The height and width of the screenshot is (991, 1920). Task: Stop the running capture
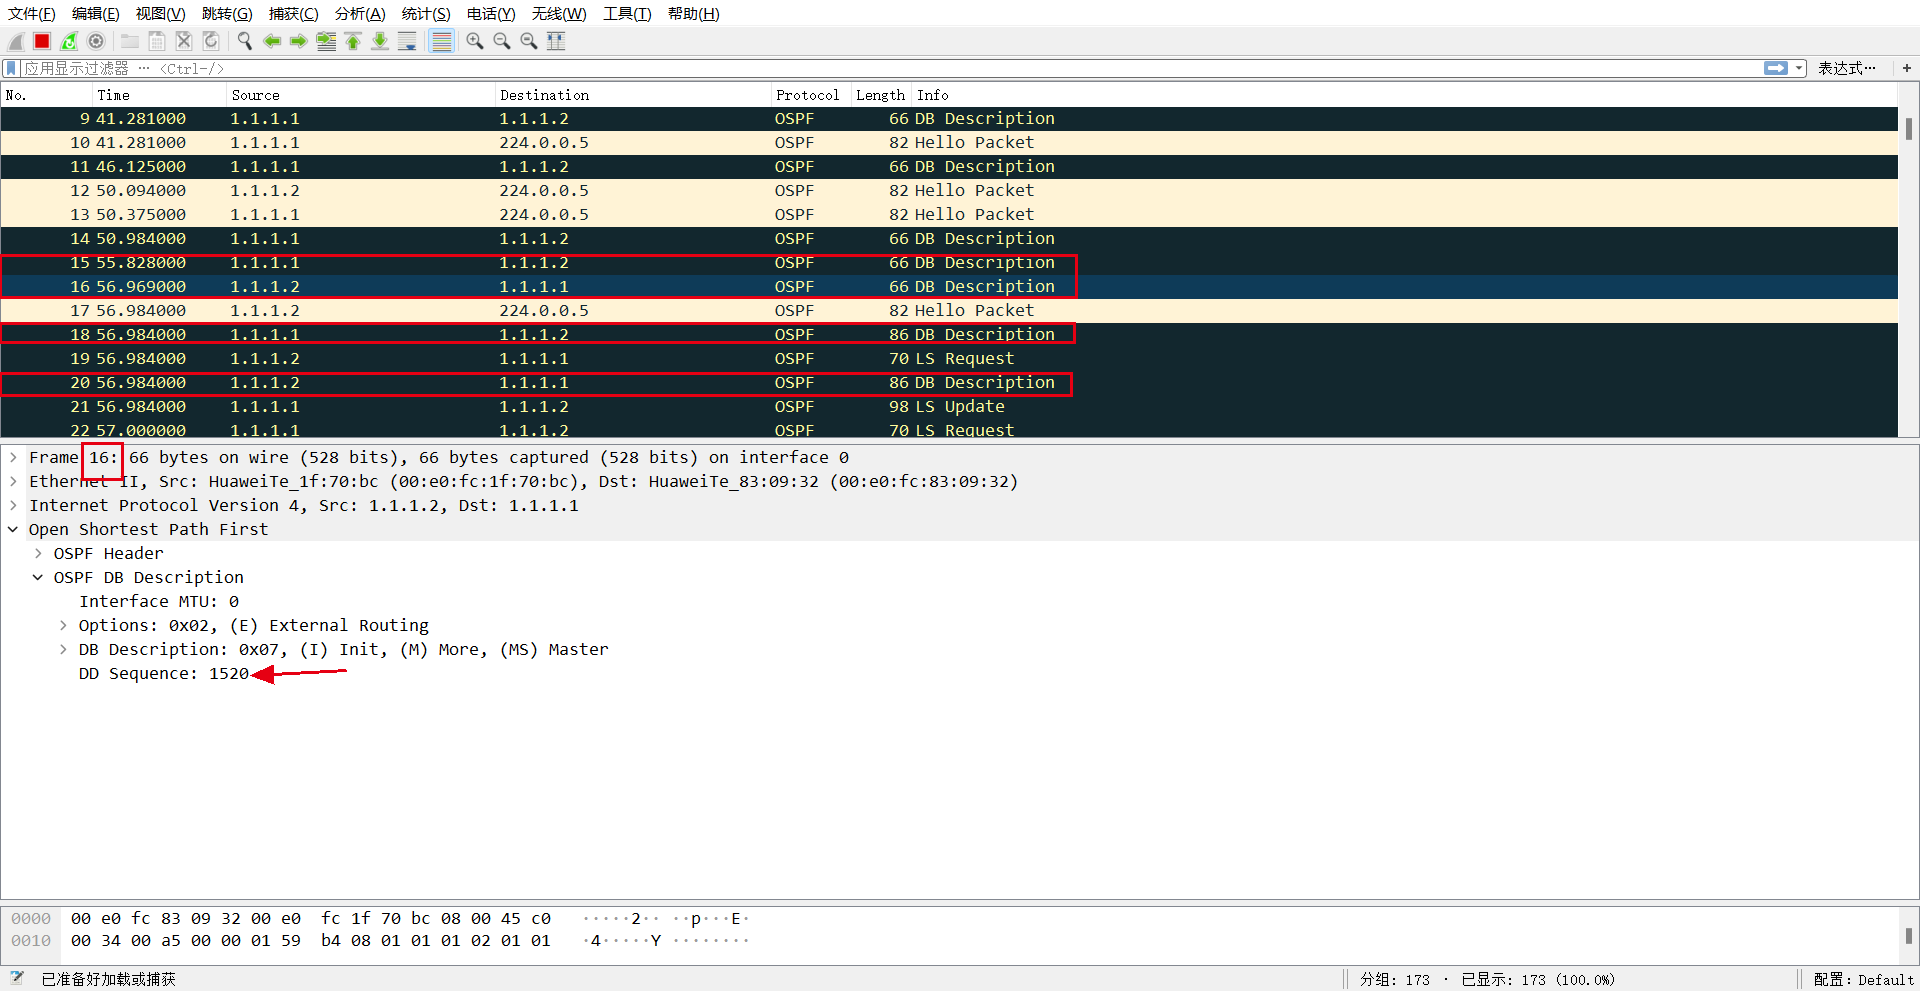click(41, 41)
